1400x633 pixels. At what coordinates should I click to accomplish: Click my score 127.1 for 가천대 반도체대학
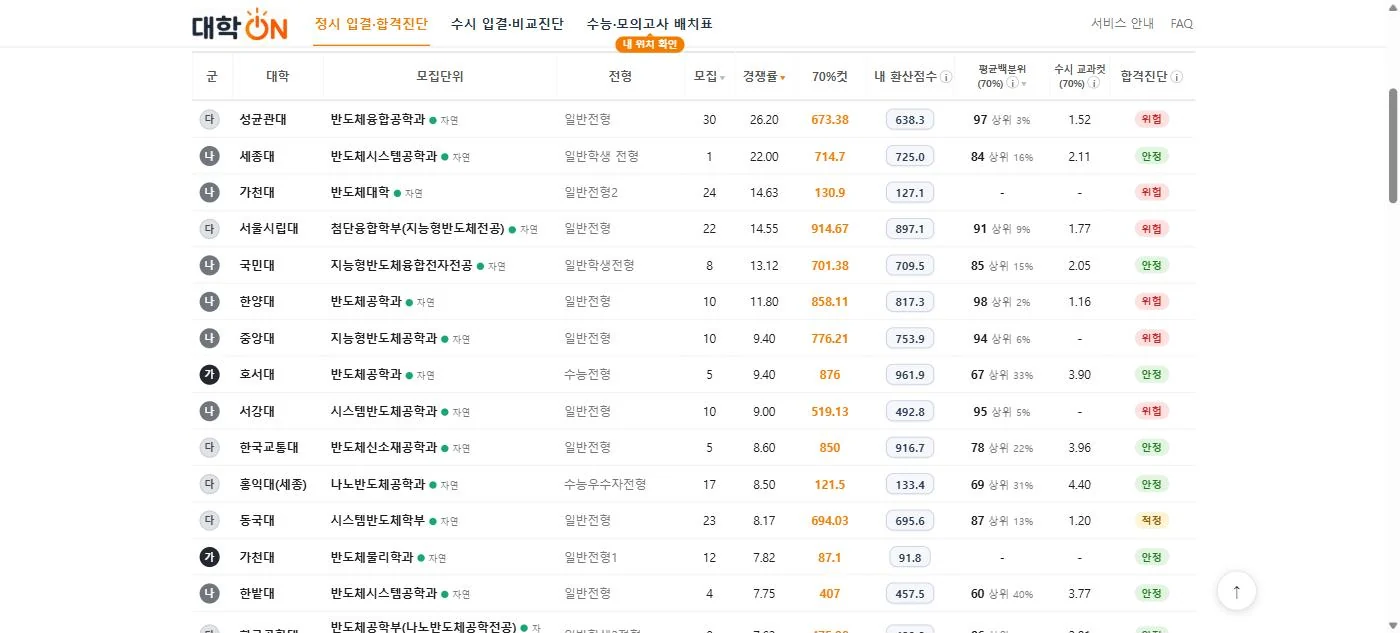coord(910,192)
